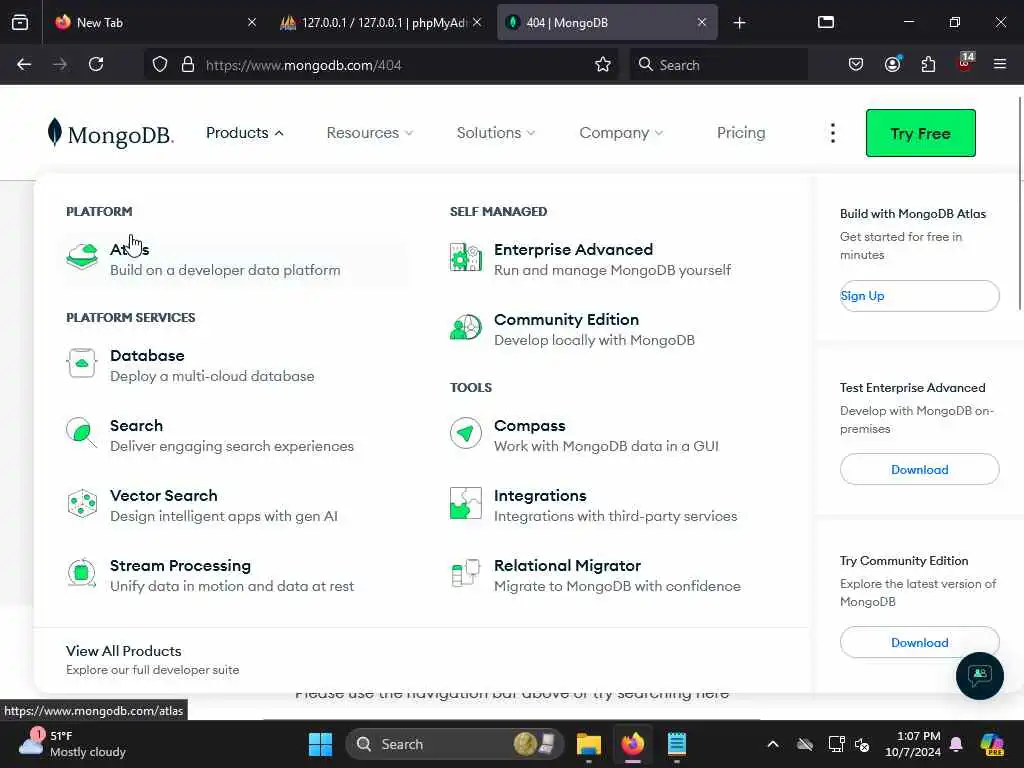Click the Sign Up button
Screen dimensions: 1024x768
click(x=919, y=296)
